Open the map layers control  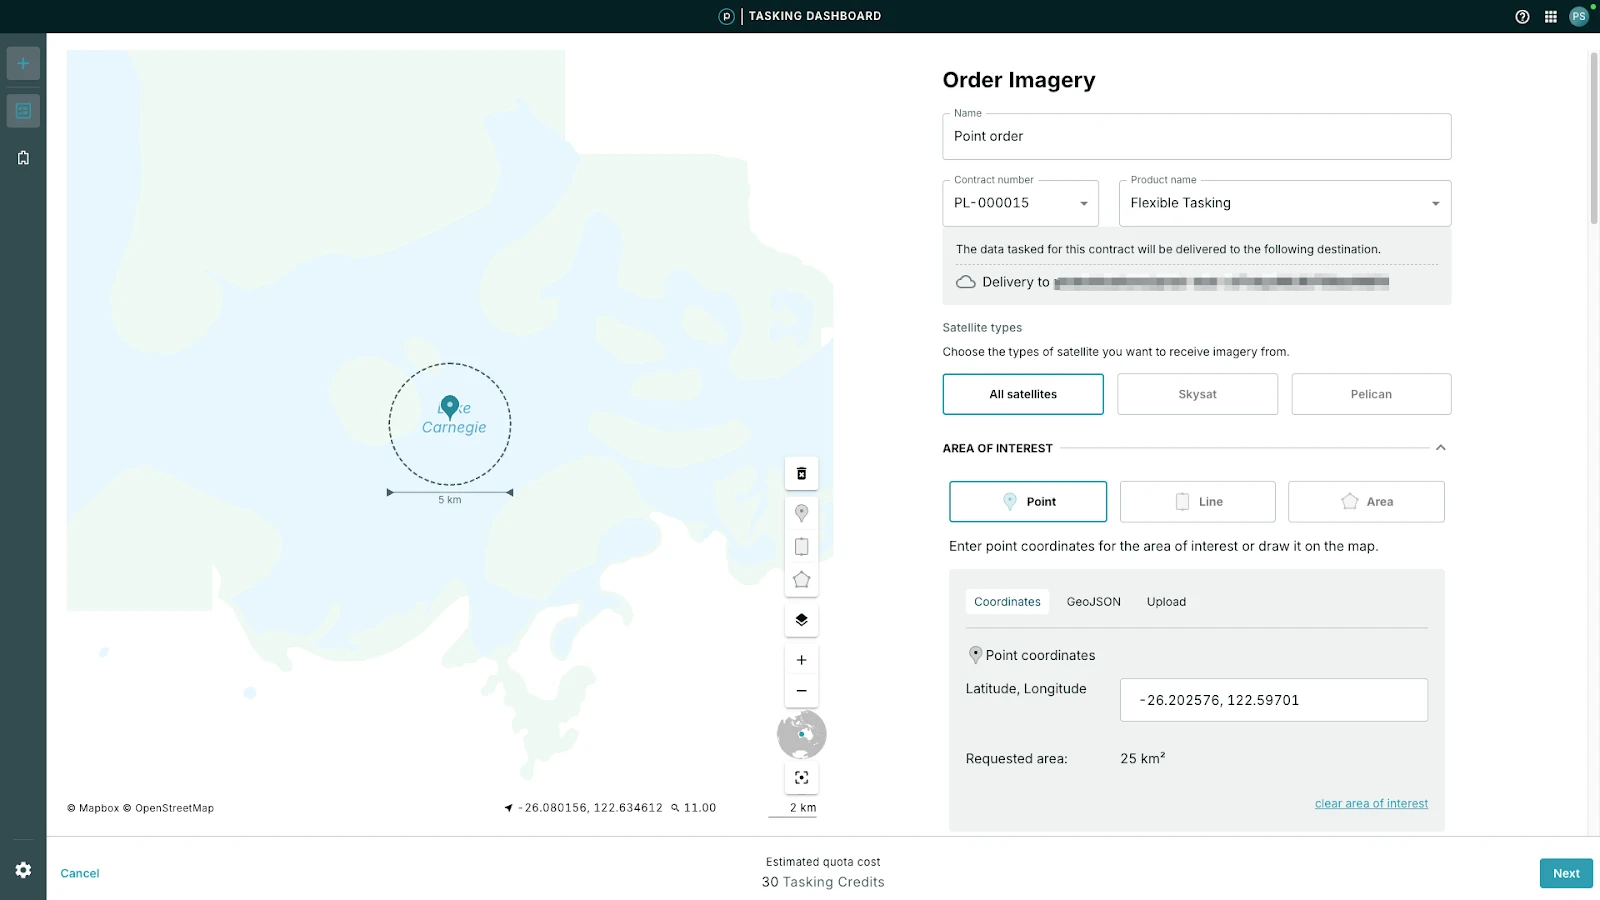click(801, 620)
